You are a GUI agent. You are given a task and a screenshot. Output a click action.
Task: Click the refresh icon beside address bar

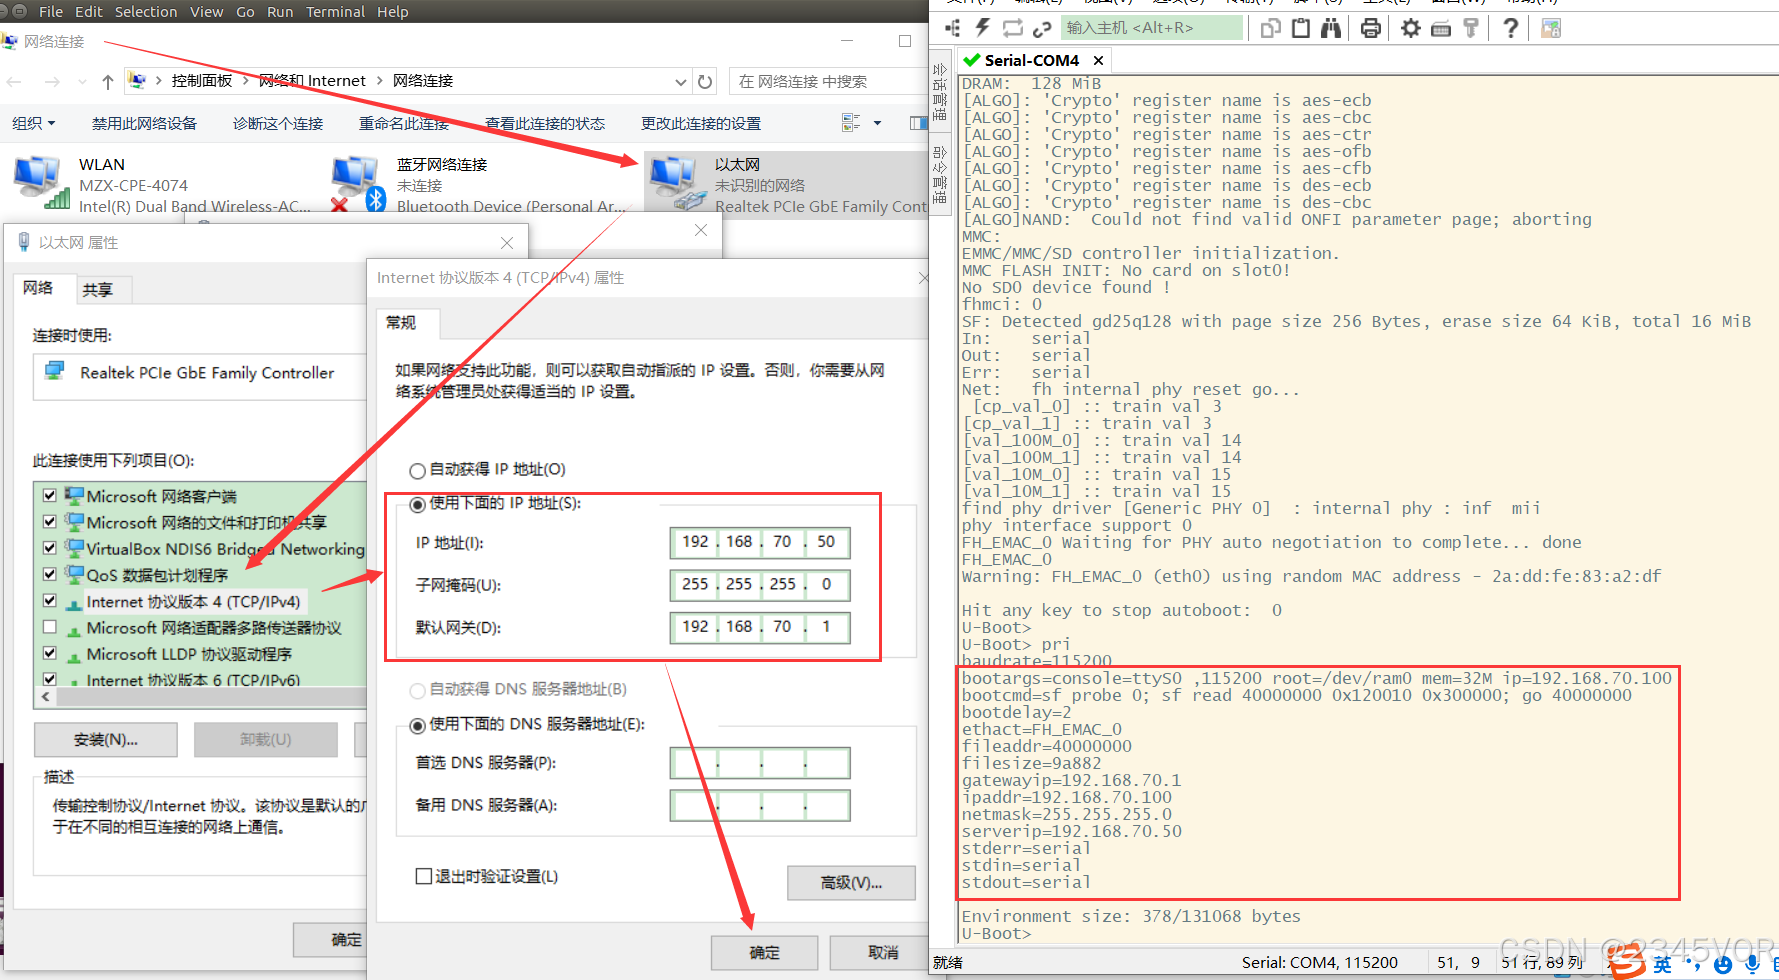click(x=705, y=81)
